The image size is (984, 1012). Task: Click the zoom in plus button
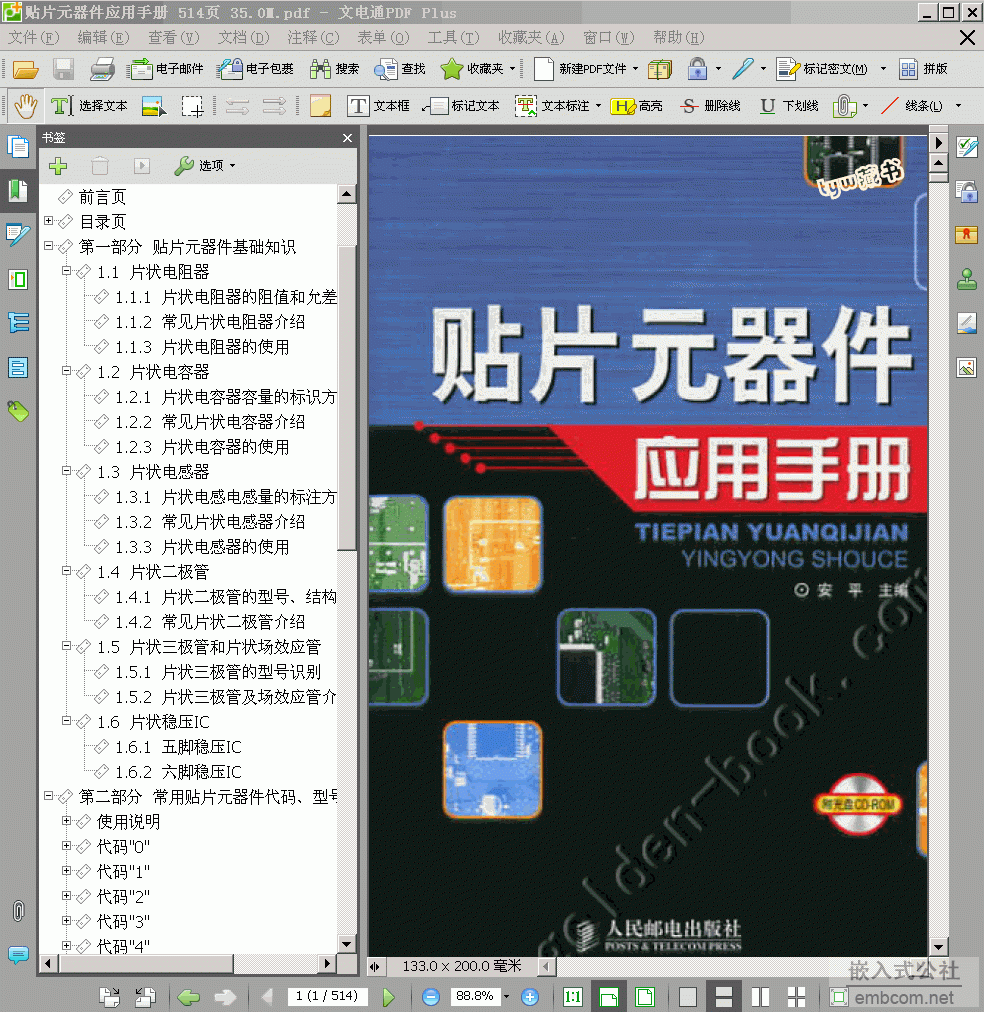(x=530, y=996)
